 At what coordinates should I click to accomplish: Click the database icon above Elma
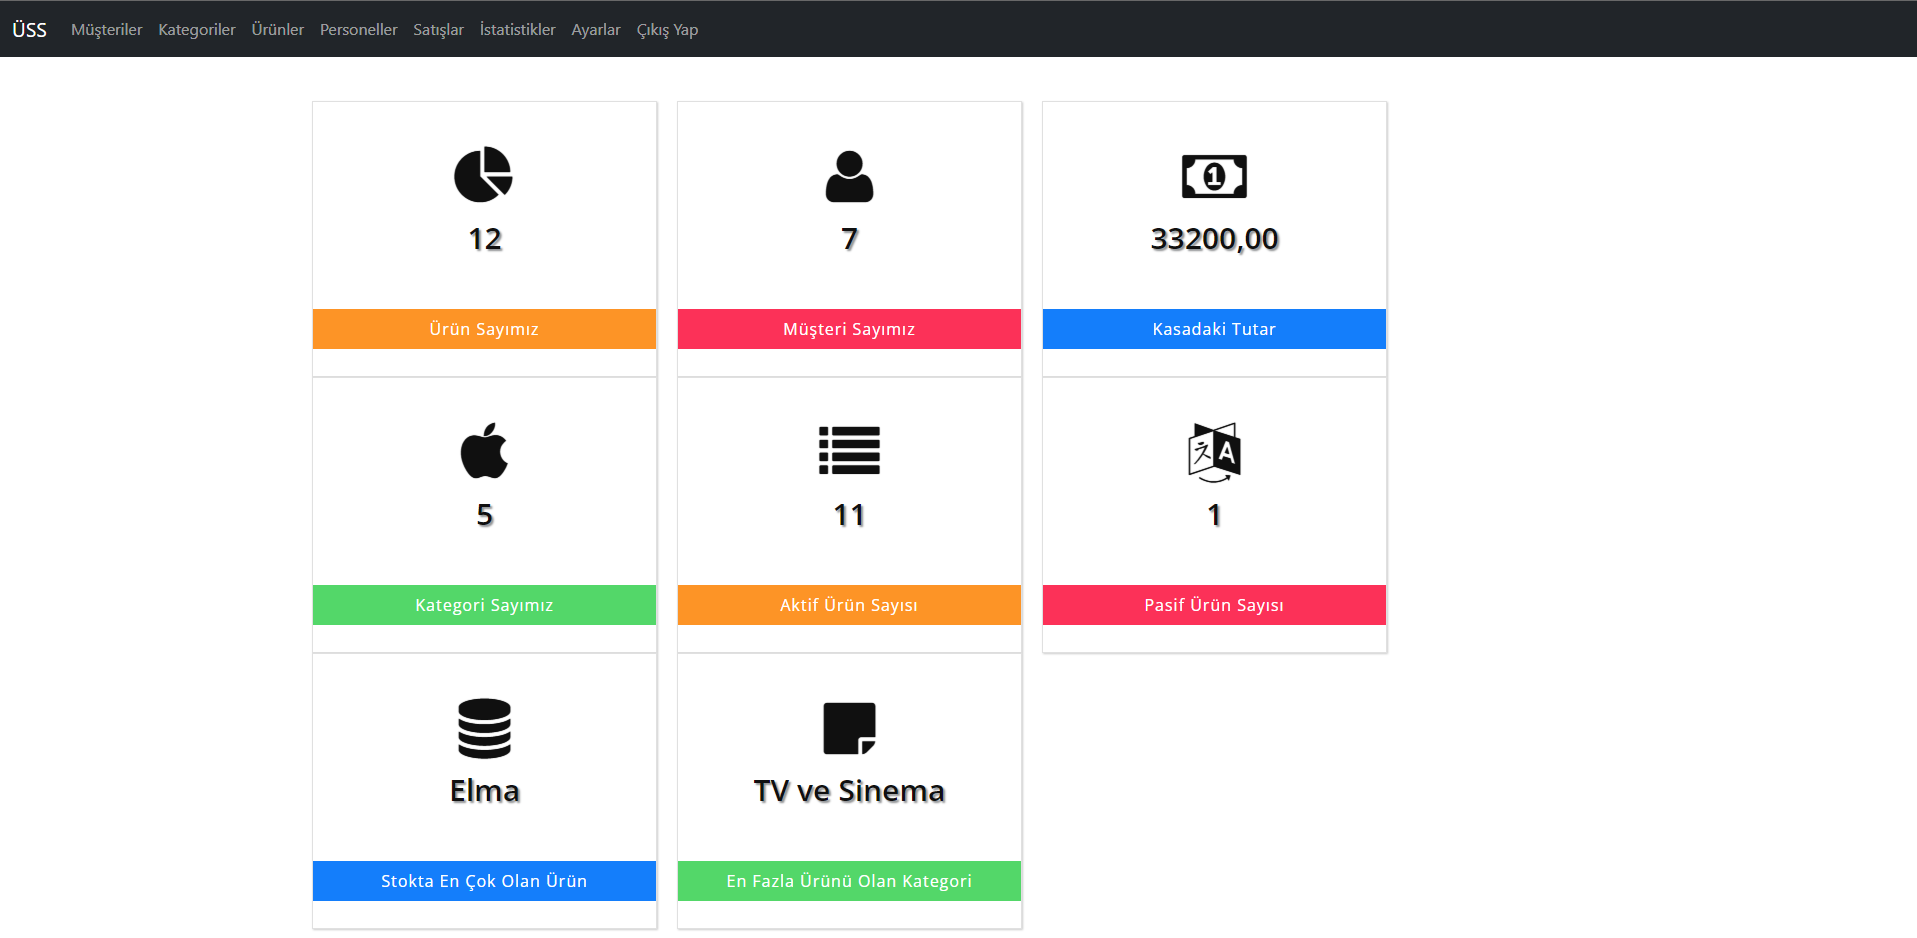click(484, 728)
